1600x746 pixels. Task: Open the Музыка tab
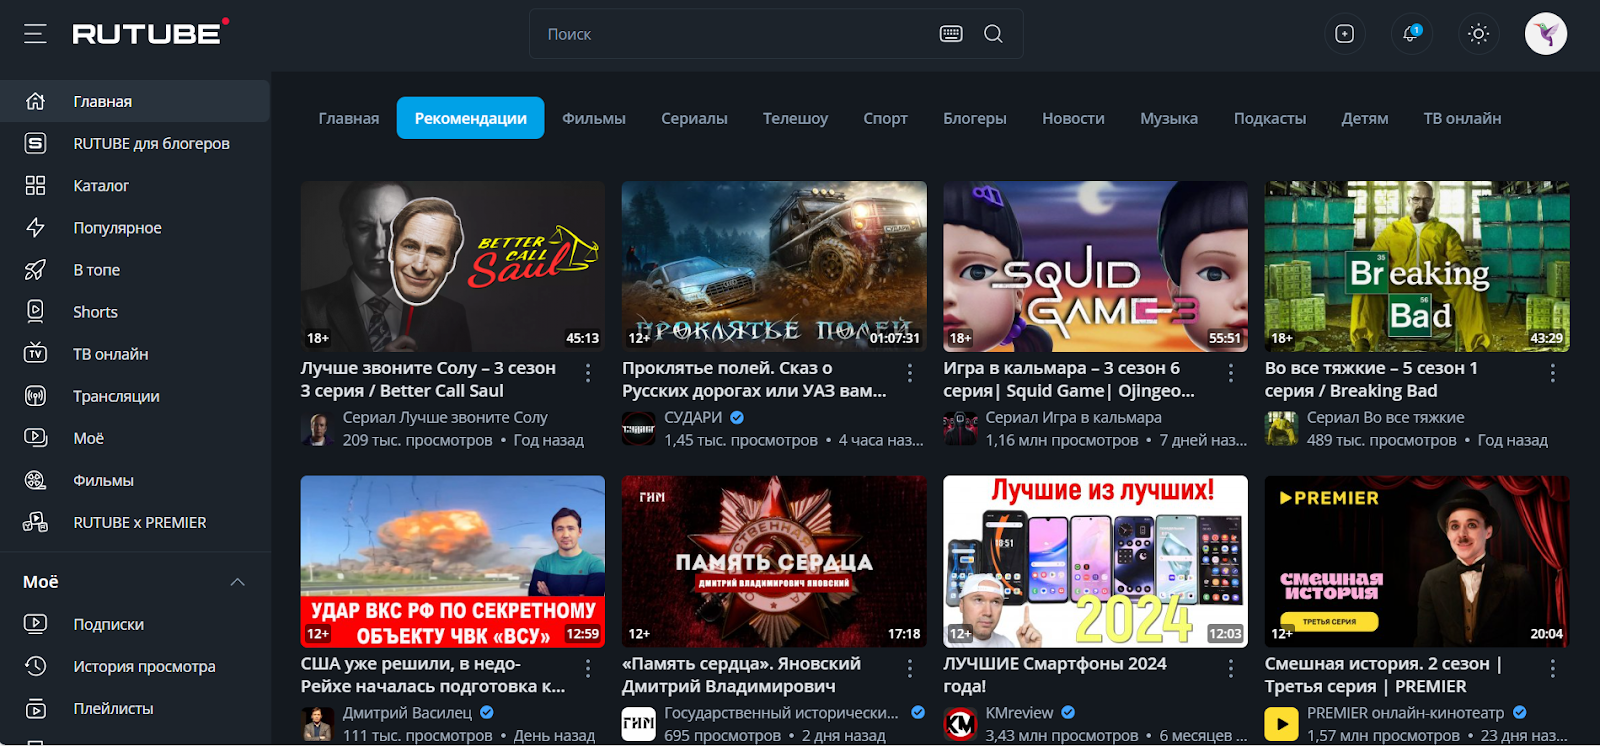pos(1169,118)
